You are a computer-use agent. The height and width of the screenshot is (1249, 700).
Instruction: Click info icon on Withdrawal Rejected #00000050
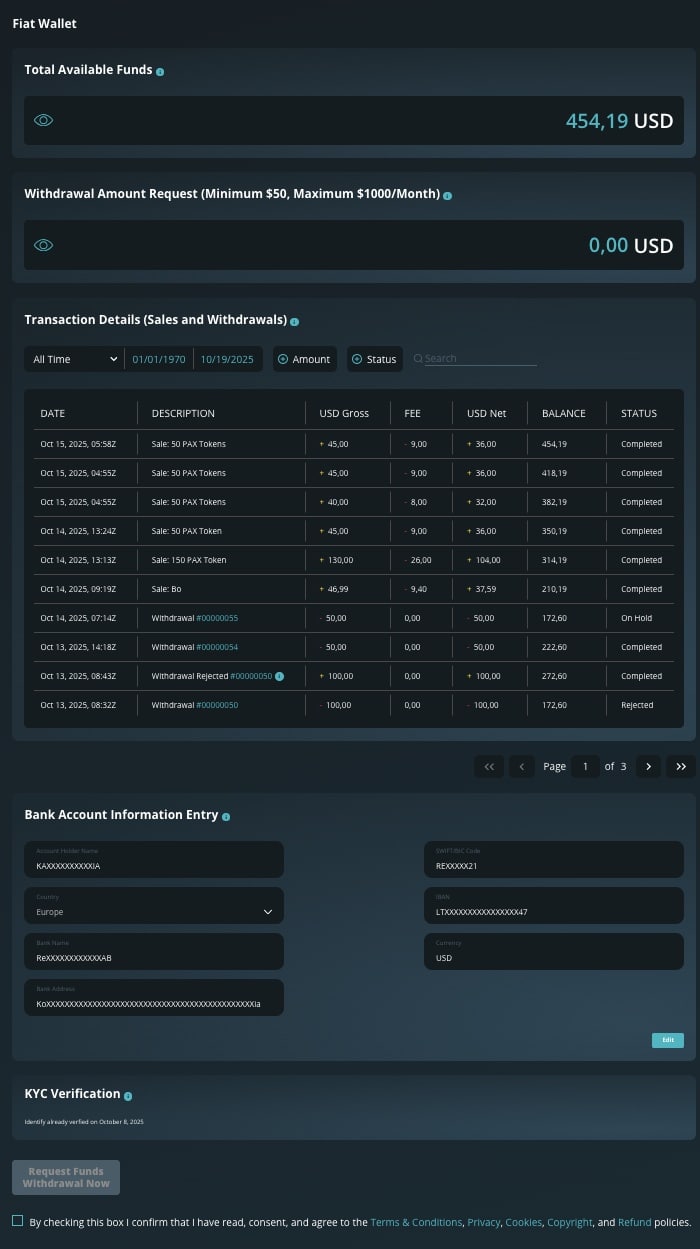[279, 677]
